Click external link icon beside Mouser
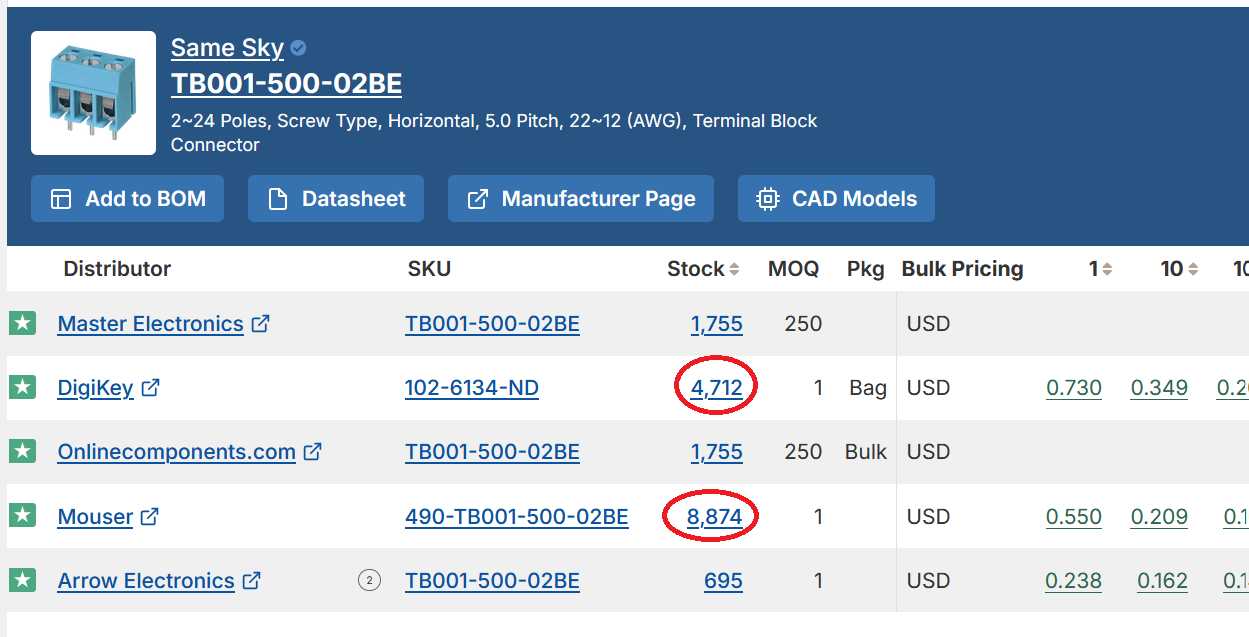This screenshot has width=1249, height=637. point(149,516)
